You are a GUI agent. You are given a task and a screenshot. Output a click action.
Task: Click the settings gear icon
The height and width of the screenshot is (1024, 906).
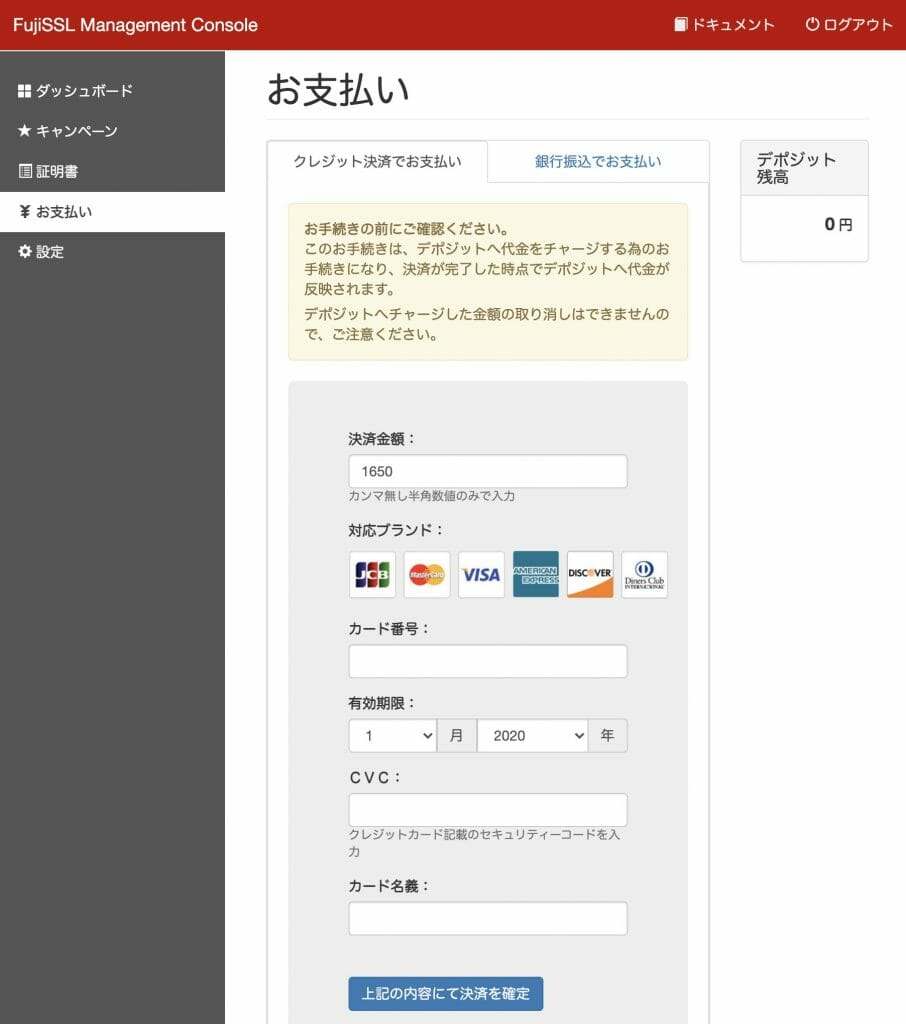coord(25,251)
